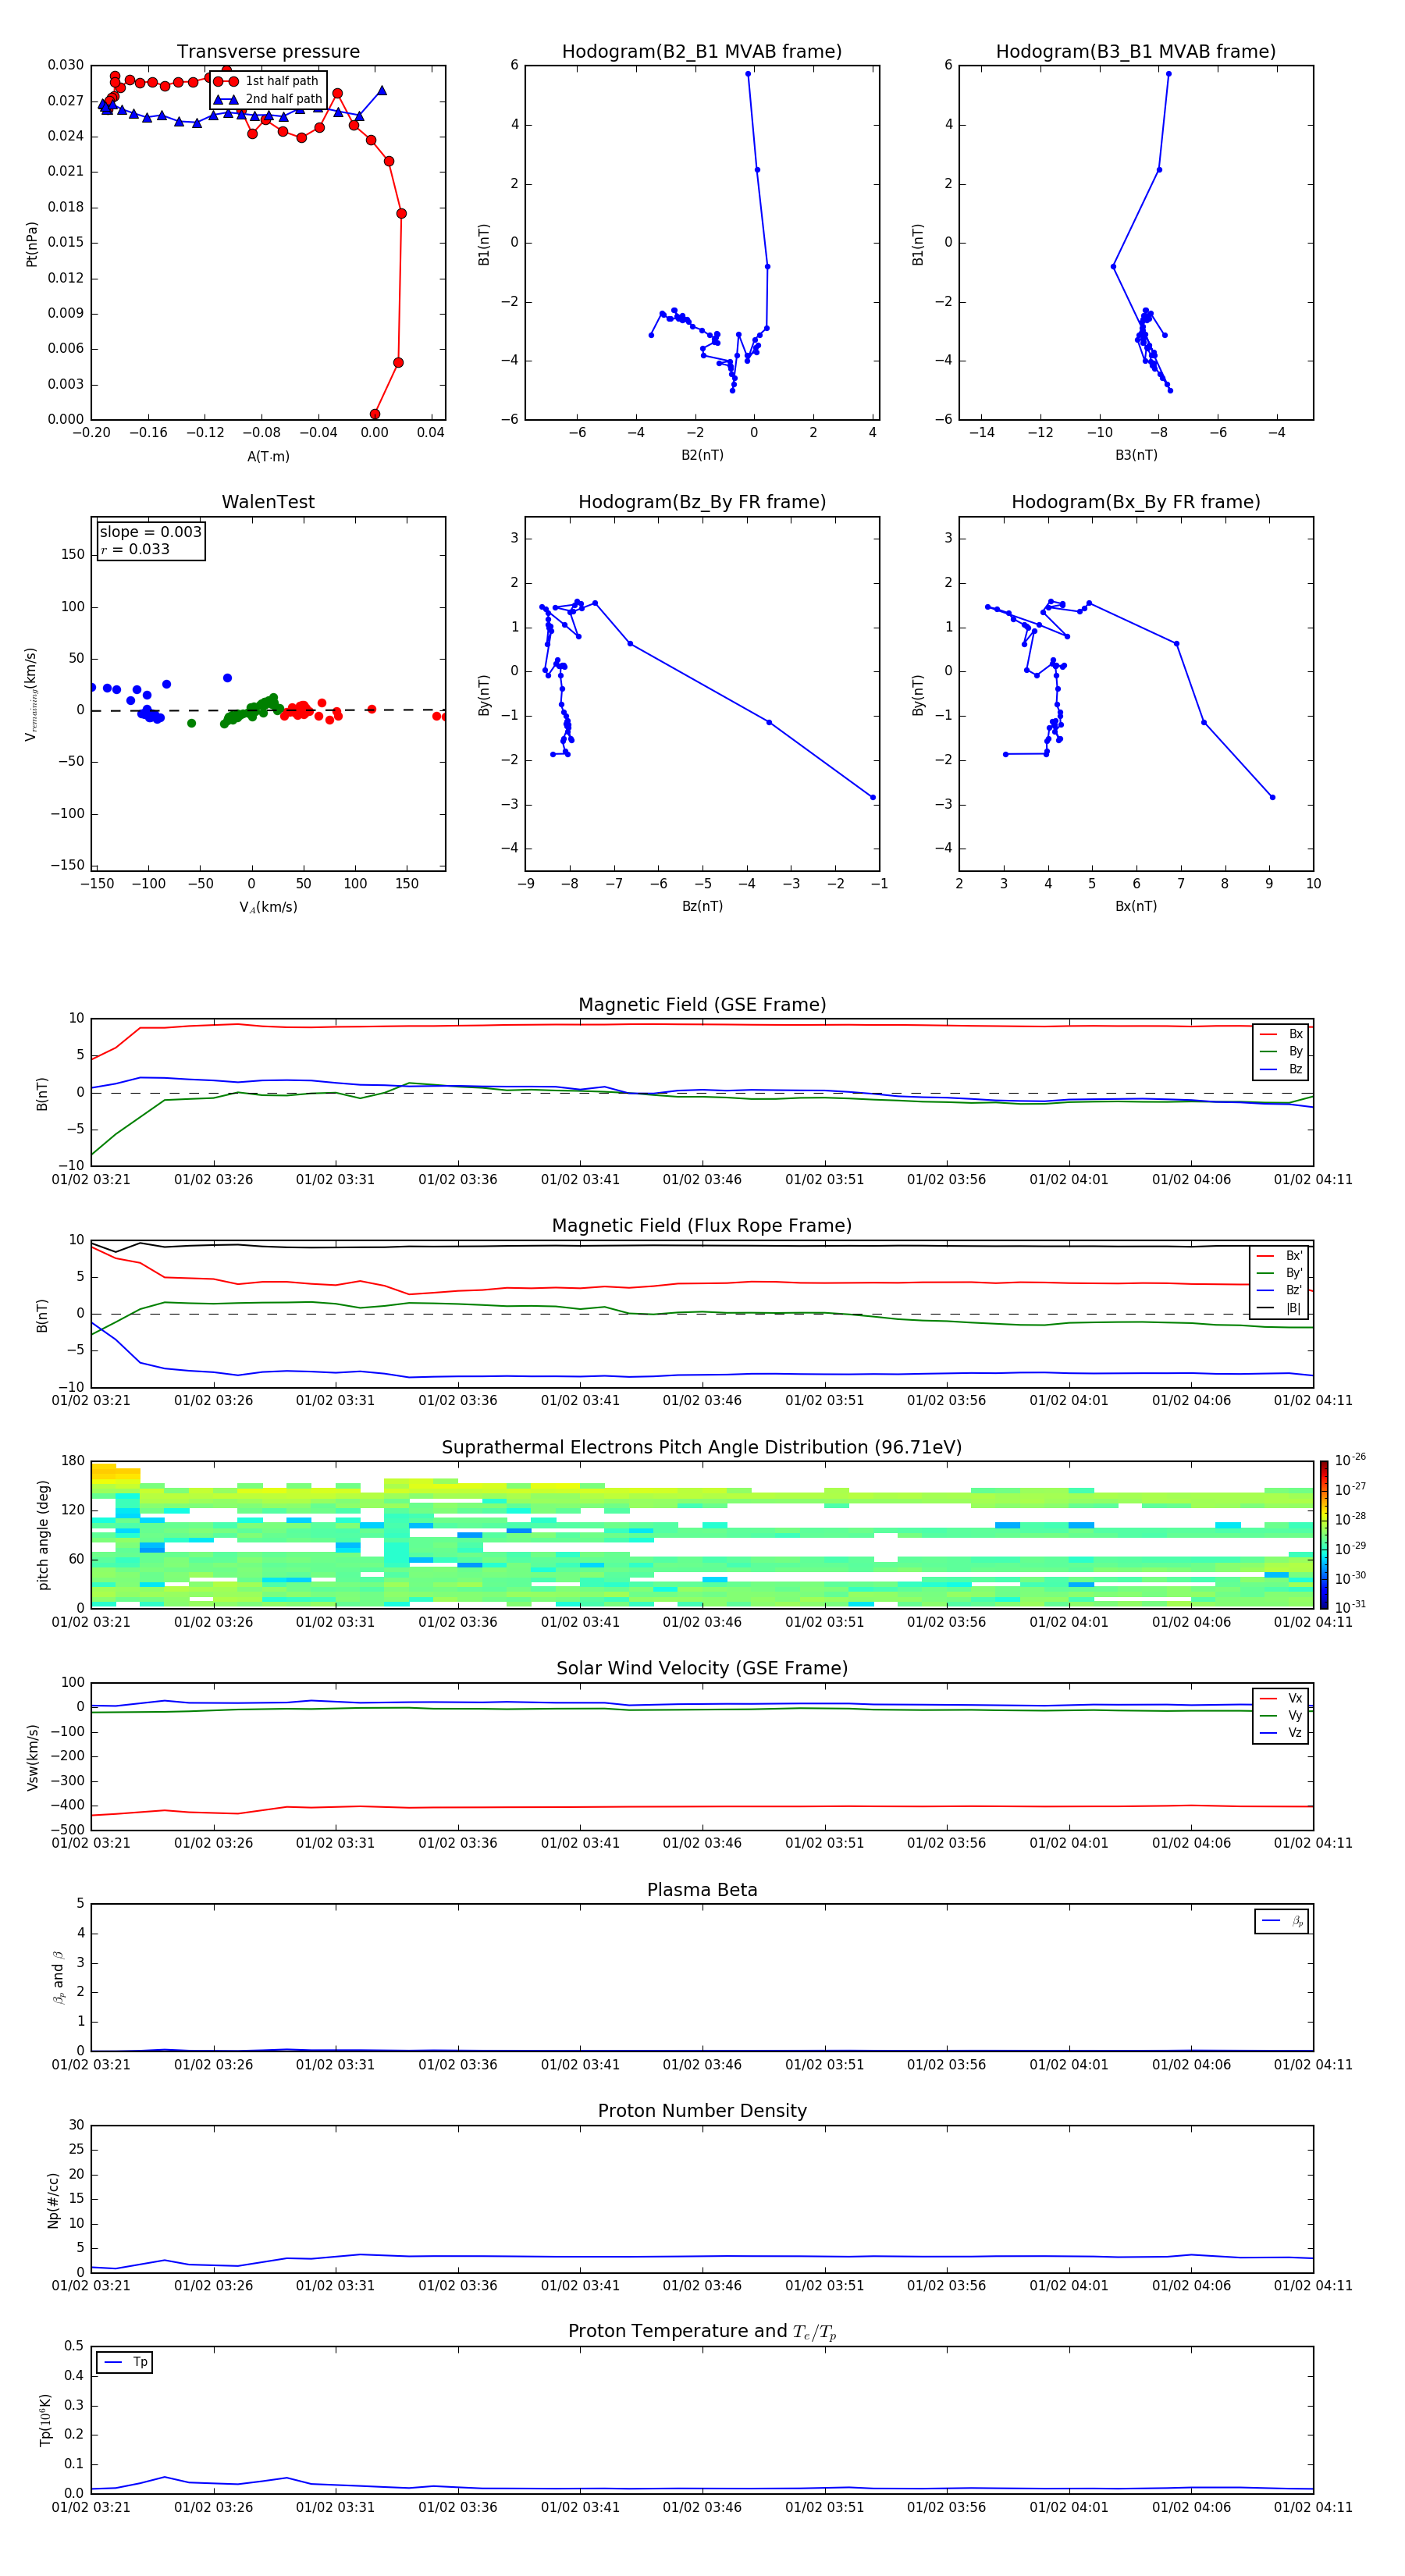Image resolution: width=1405 pixels, height=2576 pixels.
Task: Click the '-500' tick on Solar Wind Velocity axis
Action: (x=66, y=1830)
